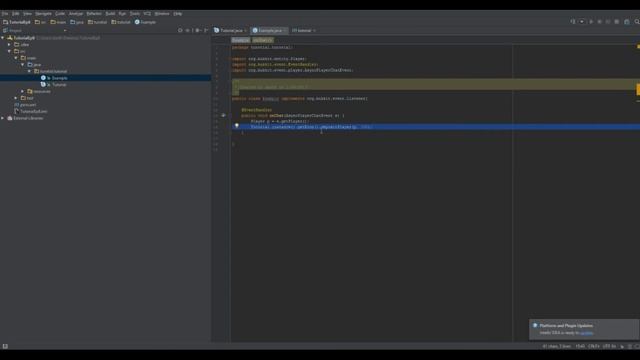Open the Edit menu
Screen dimensions: 640x360
click(x=16, y=13)
